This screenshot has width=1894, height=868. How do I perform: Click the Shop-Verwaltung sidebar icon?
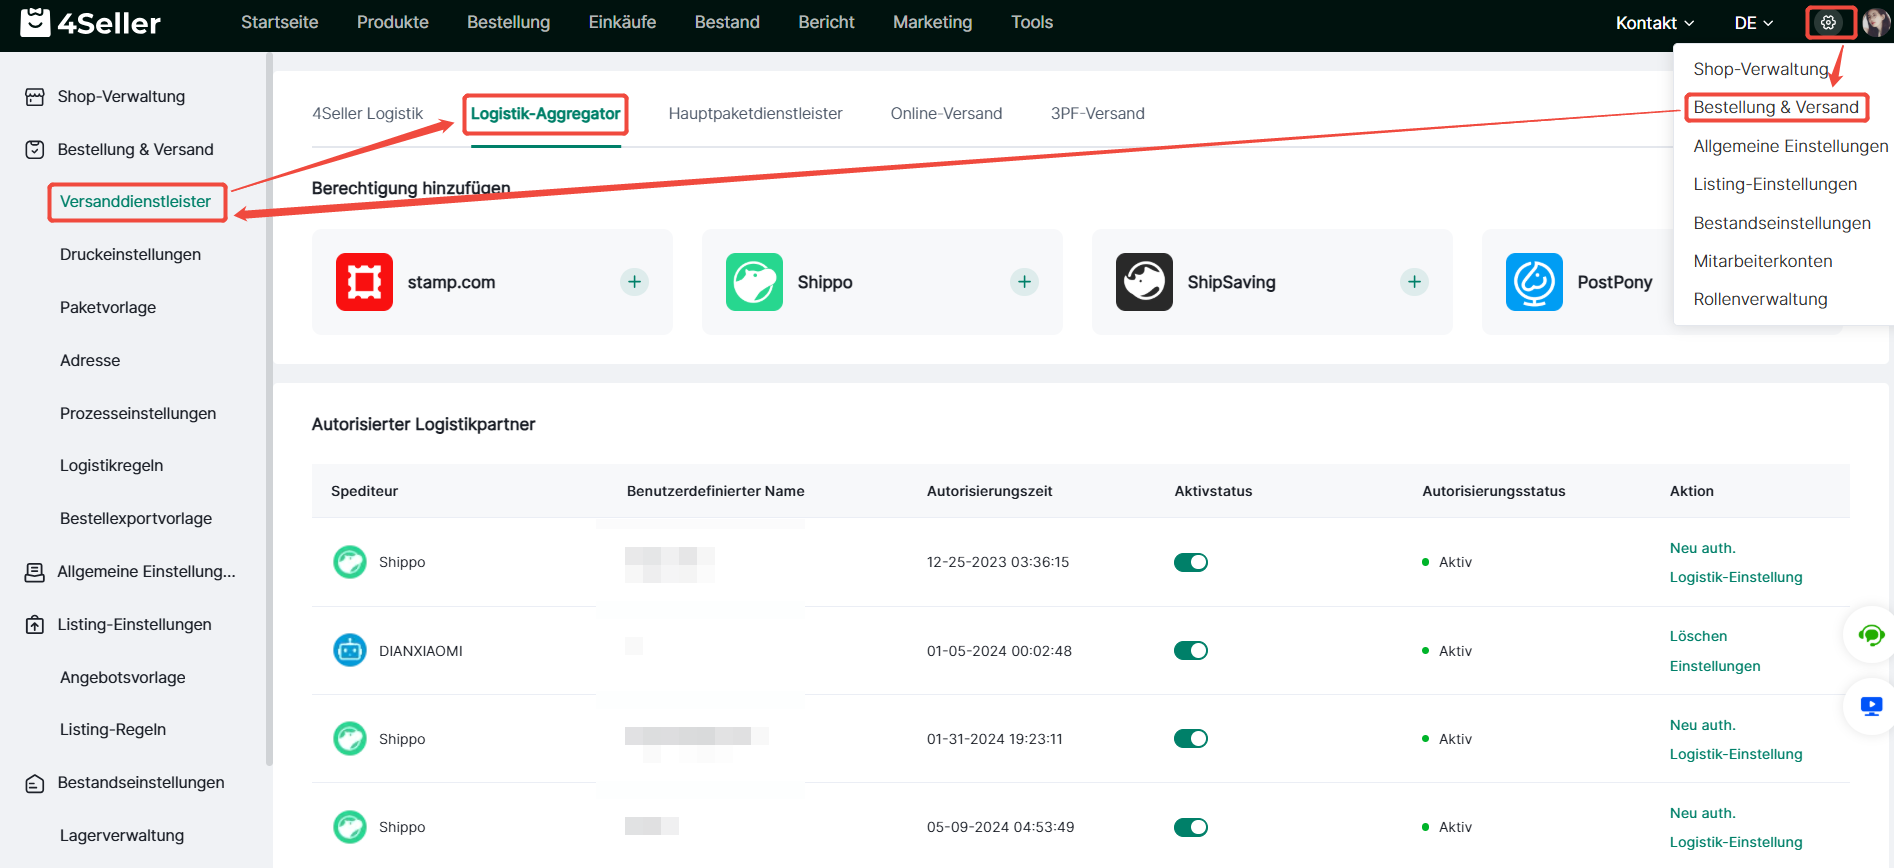coord(35,97)
